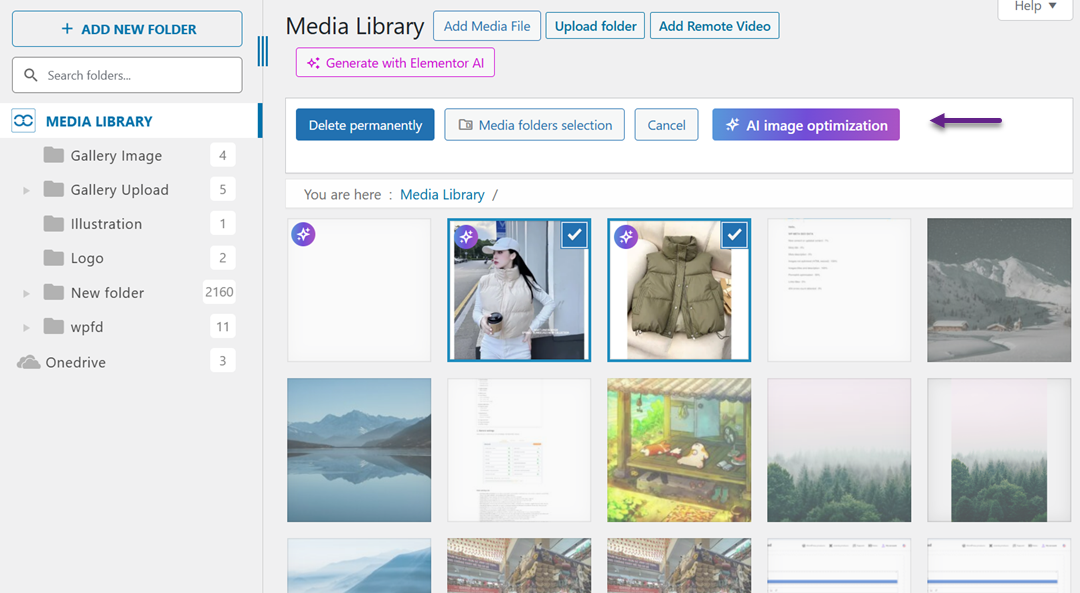The height and width of the screenshot is (593, 1080).
Task: Click the AI sparkle badge on the jacket image
Action: click(626, 236)
